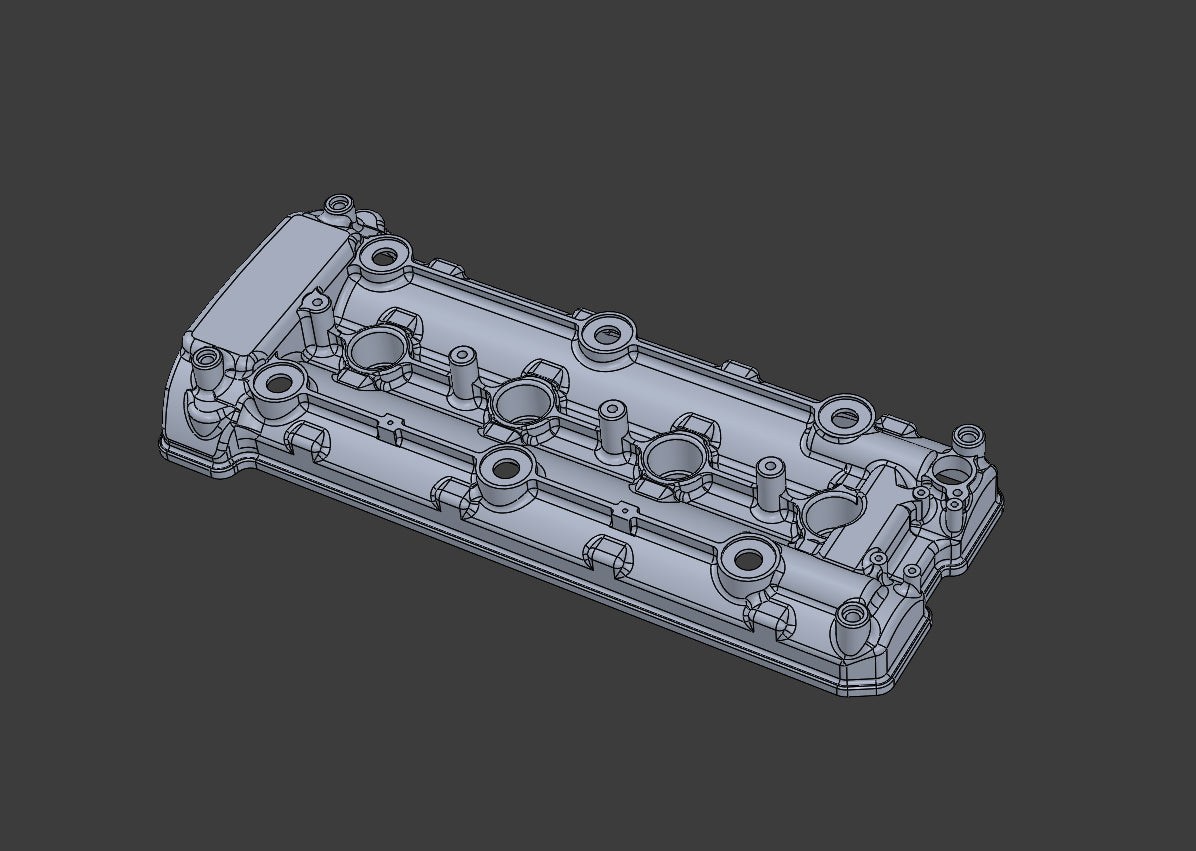
Task: Select a center bolt hole between plug tubes
Action: [505, 468]
